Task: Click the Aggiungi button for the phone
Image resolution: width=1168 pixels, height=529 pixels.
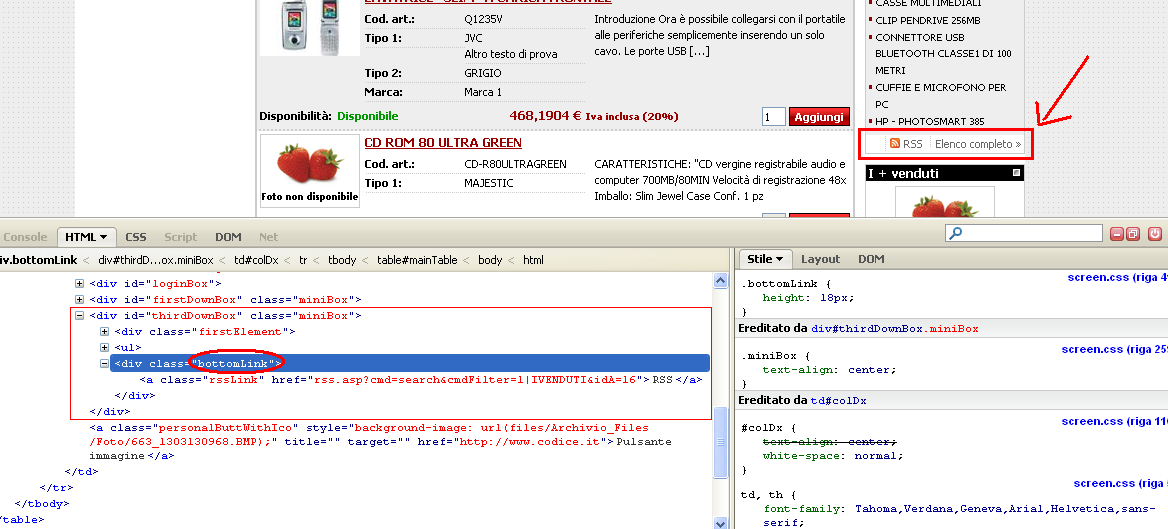Action: [819, 117]
